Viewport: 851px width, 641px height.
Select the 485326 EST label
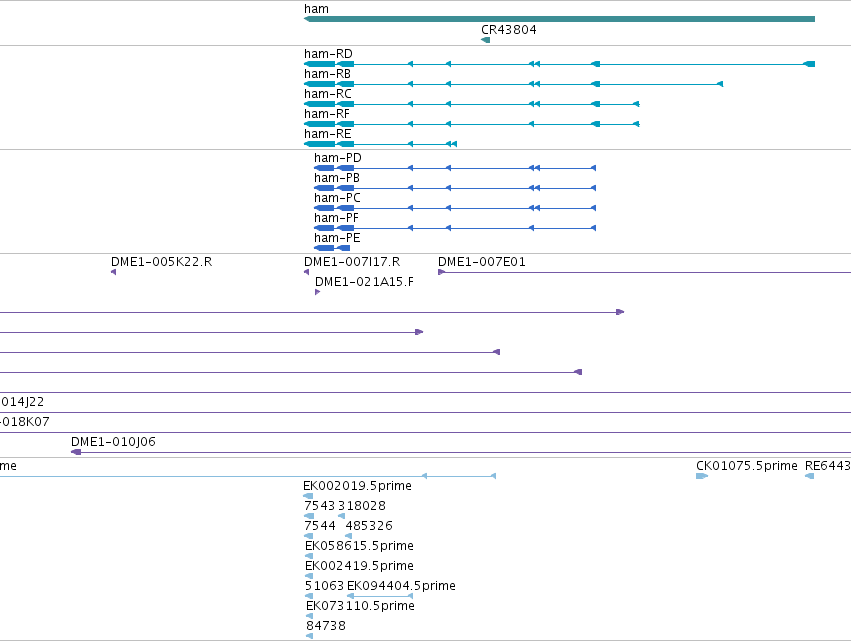pyautogui.click(x=369, y=526)
